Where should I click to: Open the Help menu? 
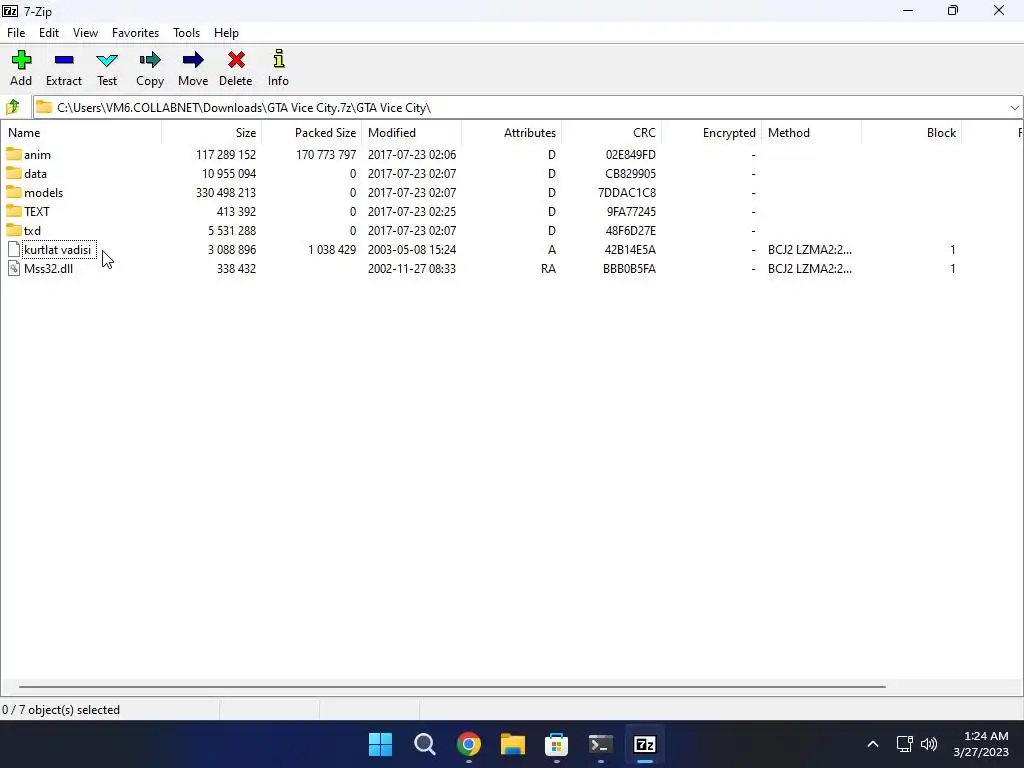point(226,33)
